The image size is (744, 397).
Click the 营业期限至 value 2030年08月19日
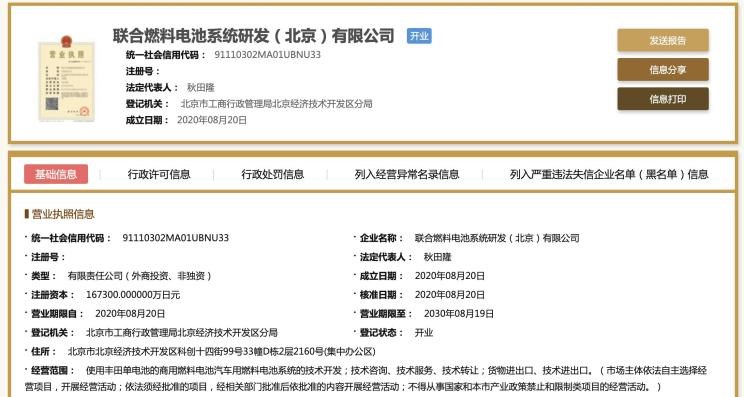tap(459, 314)
